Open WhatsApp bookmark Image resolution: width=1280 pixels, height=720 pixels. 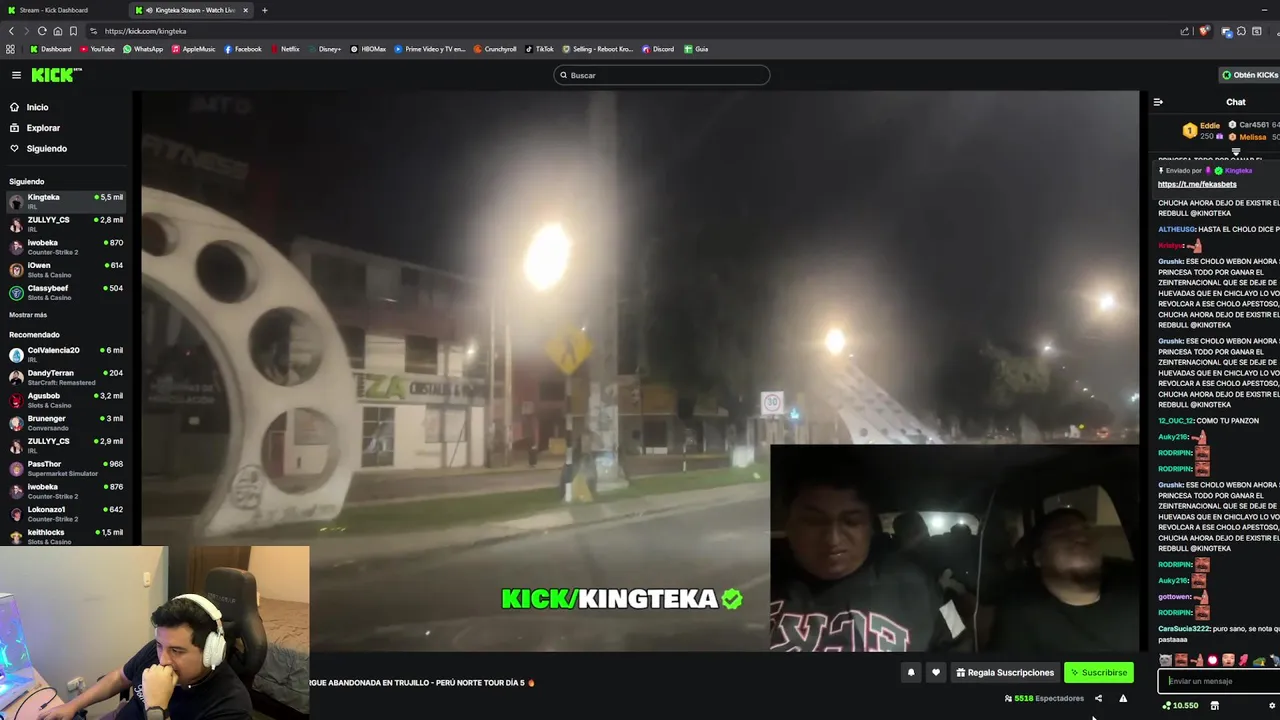(142, 49)
